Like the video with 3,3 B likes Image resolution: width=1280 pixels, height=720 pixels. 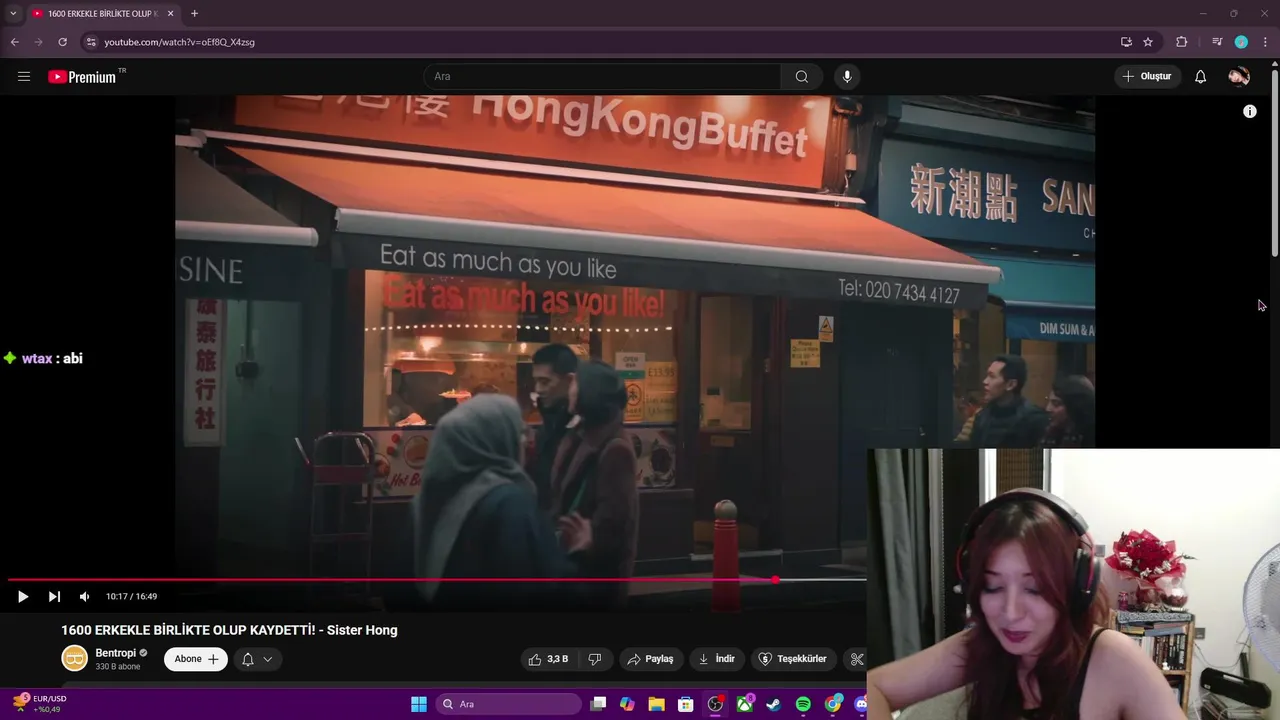(x=548, y=659)
